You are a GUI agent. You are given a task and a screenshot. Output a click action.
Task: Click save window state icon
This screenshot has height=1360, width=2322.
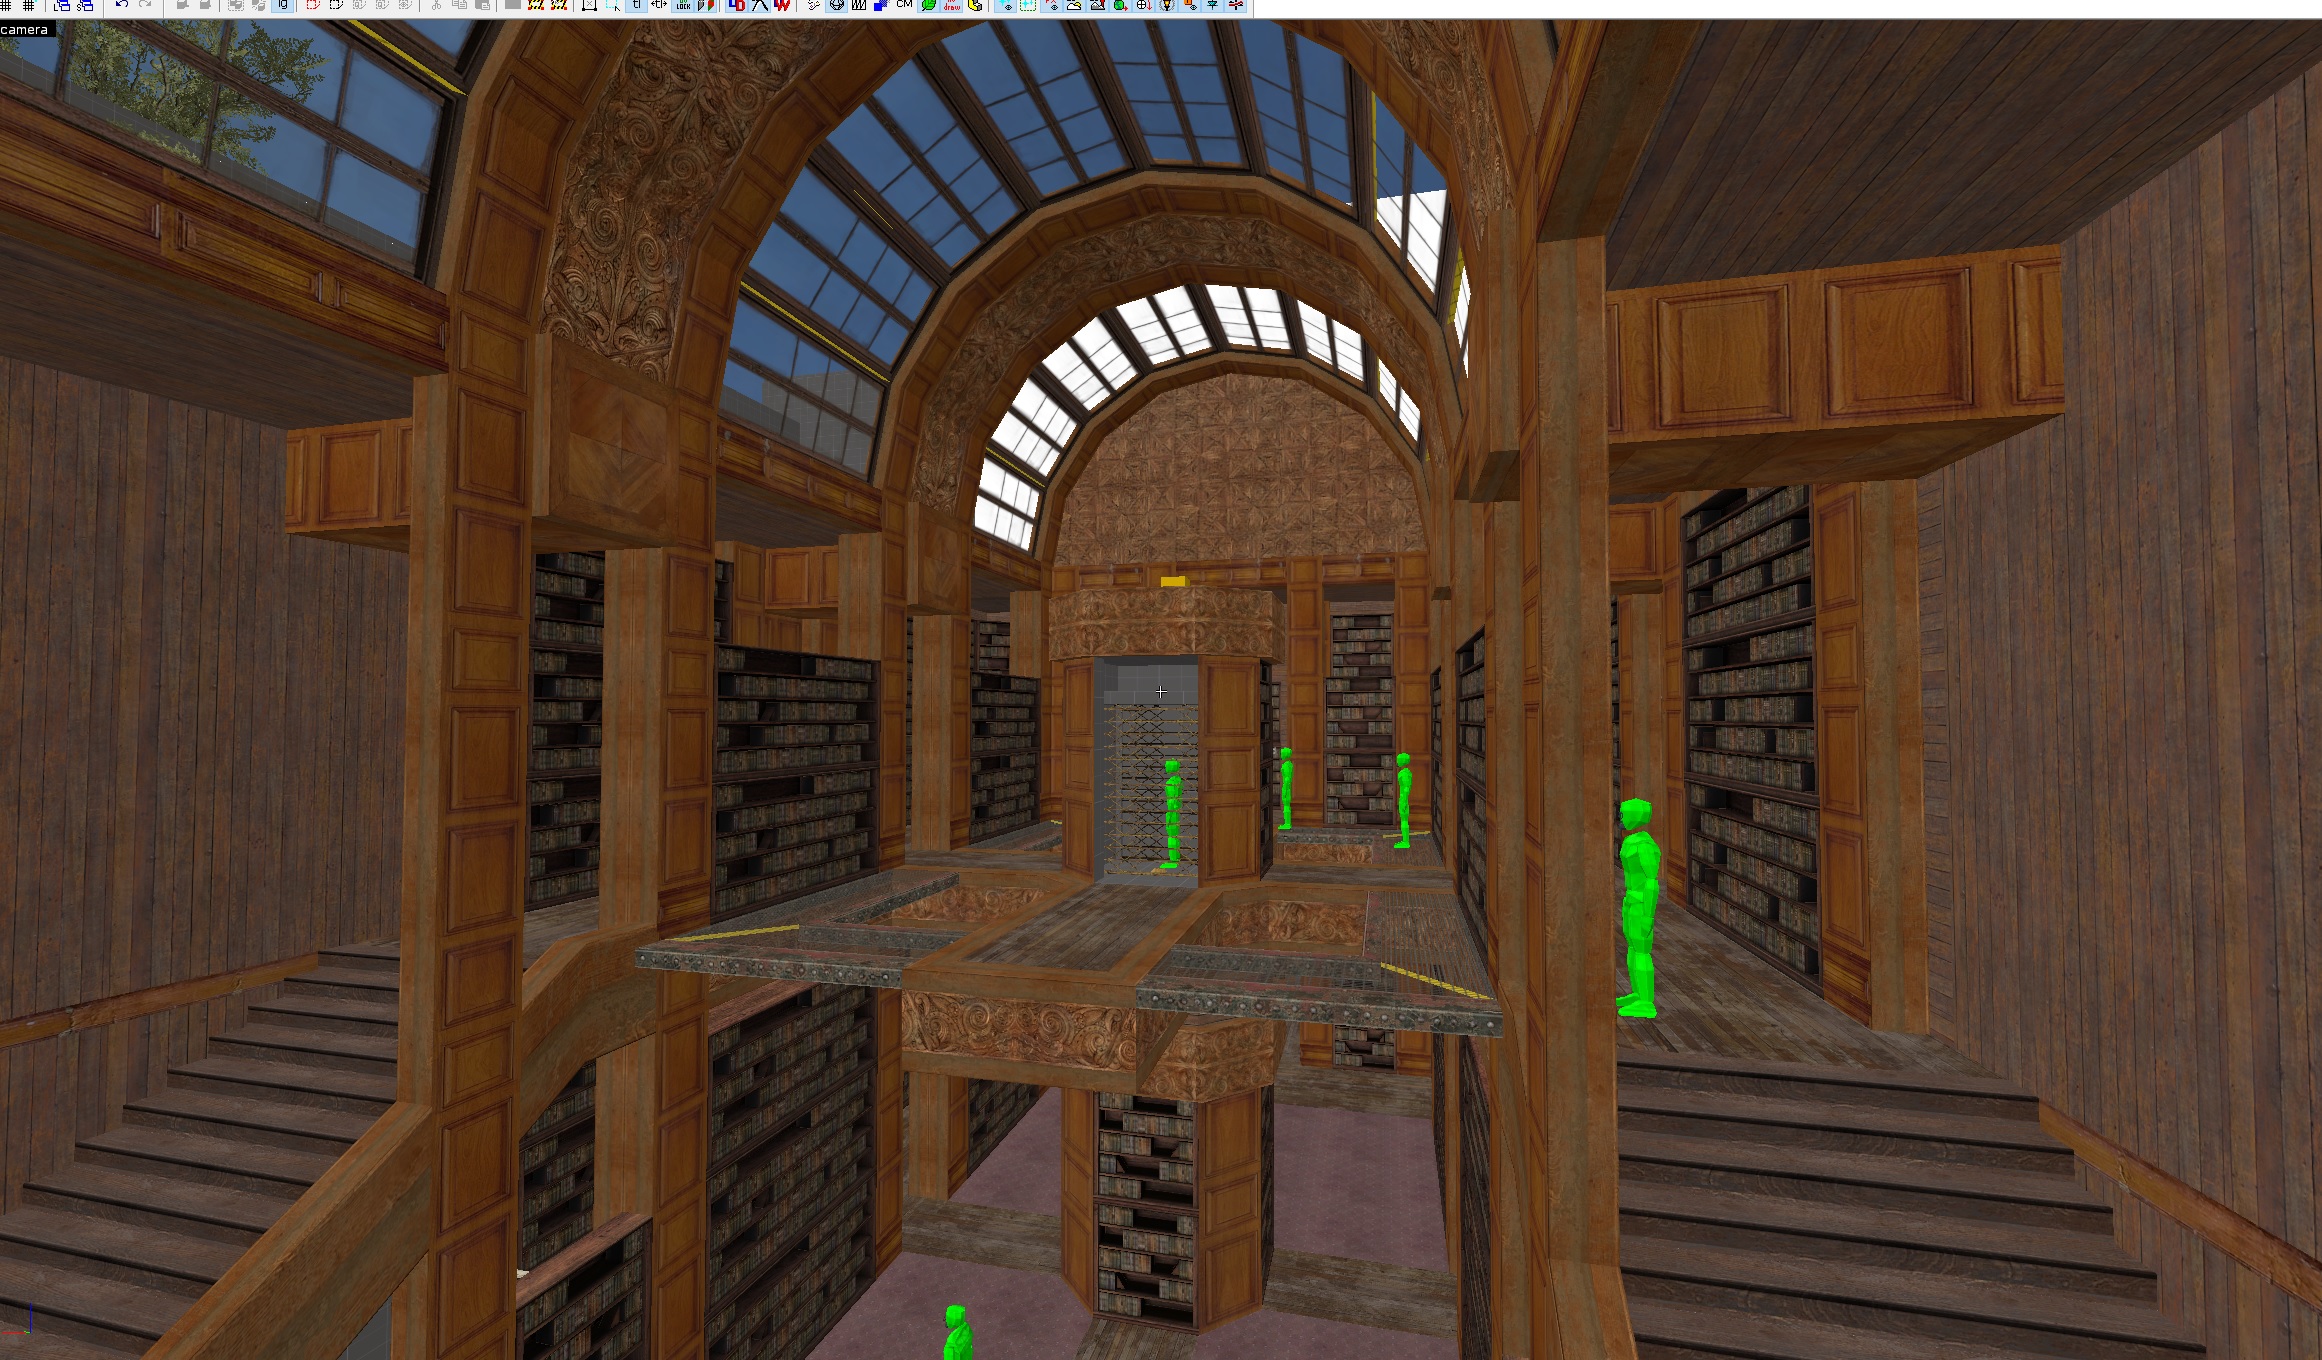85,6
